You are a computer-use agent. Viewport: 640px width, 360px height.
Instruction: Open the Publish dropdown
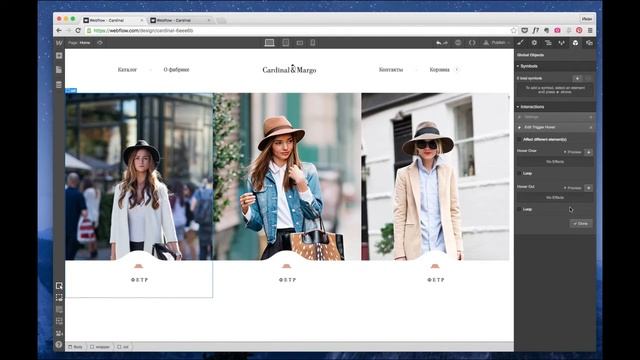click(x=496, y=43)
